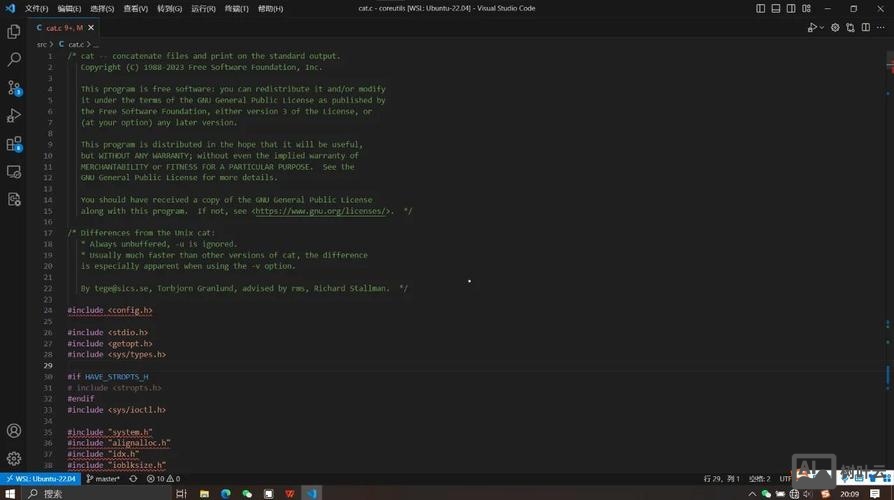Open the Explorer view in activity bar

tap(14, 32)
